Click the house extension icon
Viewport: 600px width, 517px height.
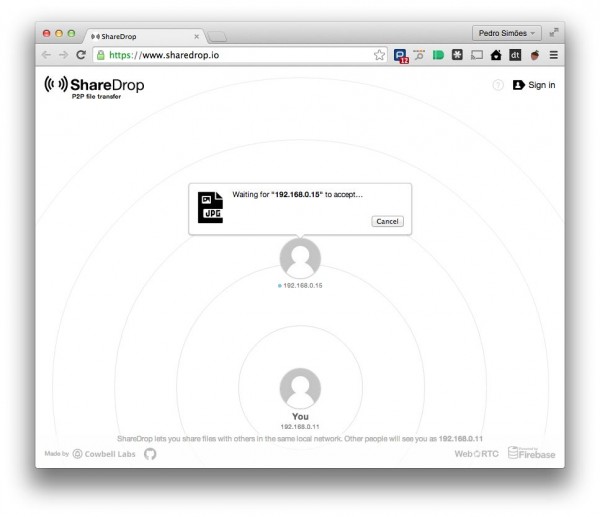coord(496,55)
